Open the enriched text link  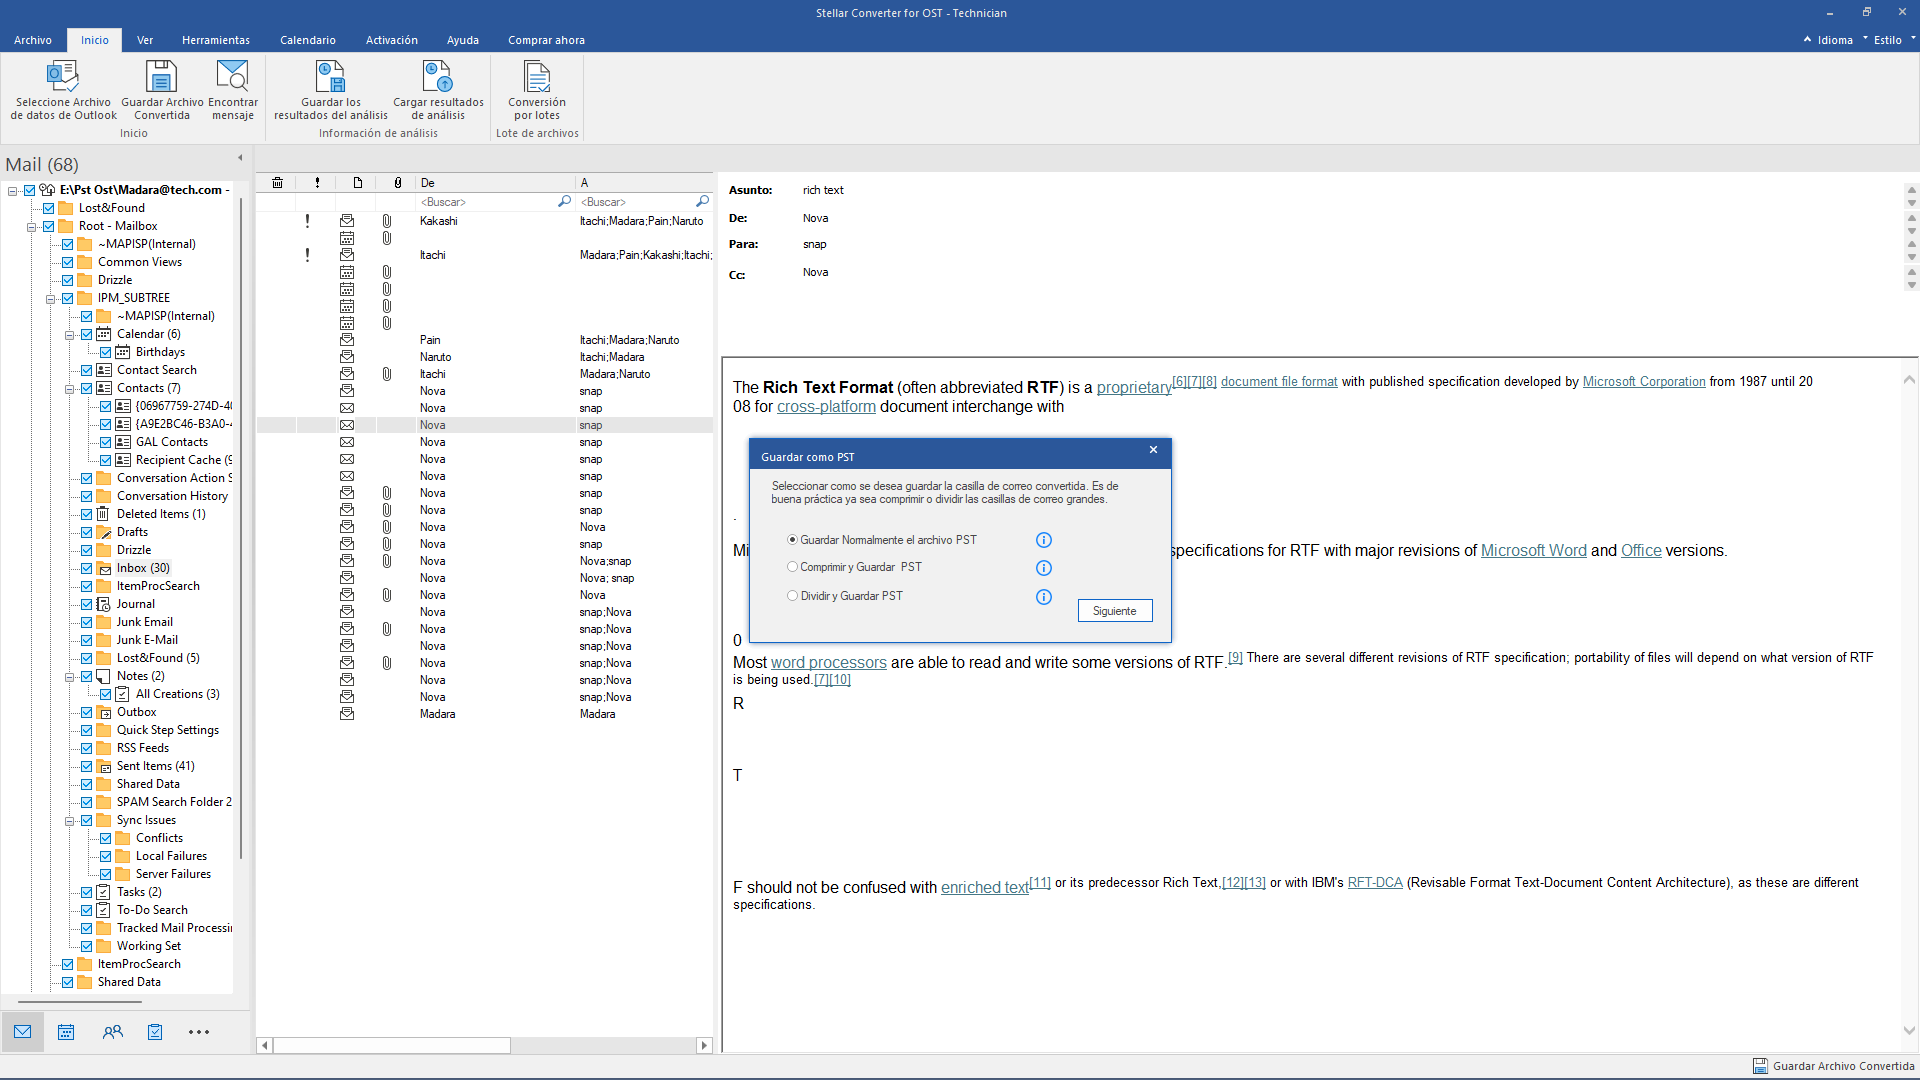pyautogui.click(x=985, y=888)
